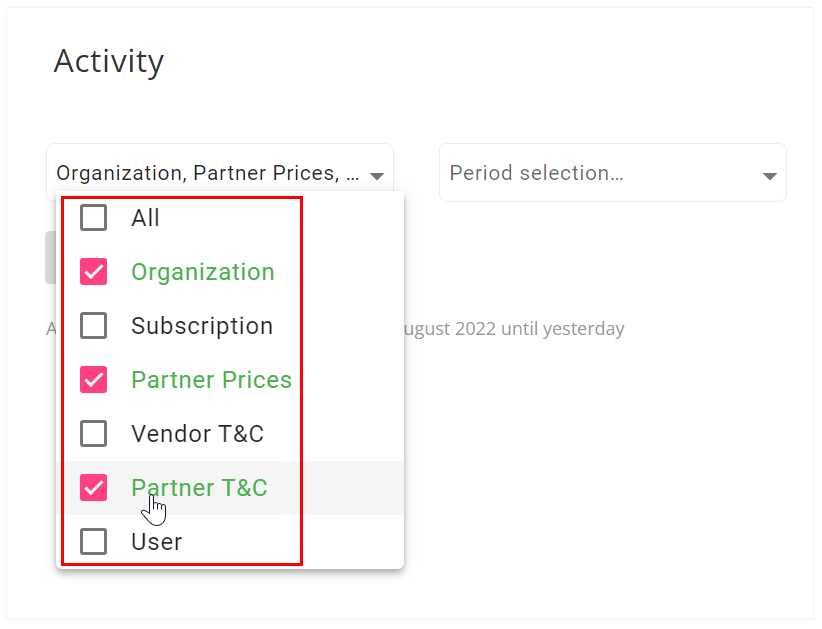This screenshot has width=822, height=629.
Task: Click the green Partner Prices option text
Action: coord(211,379)
